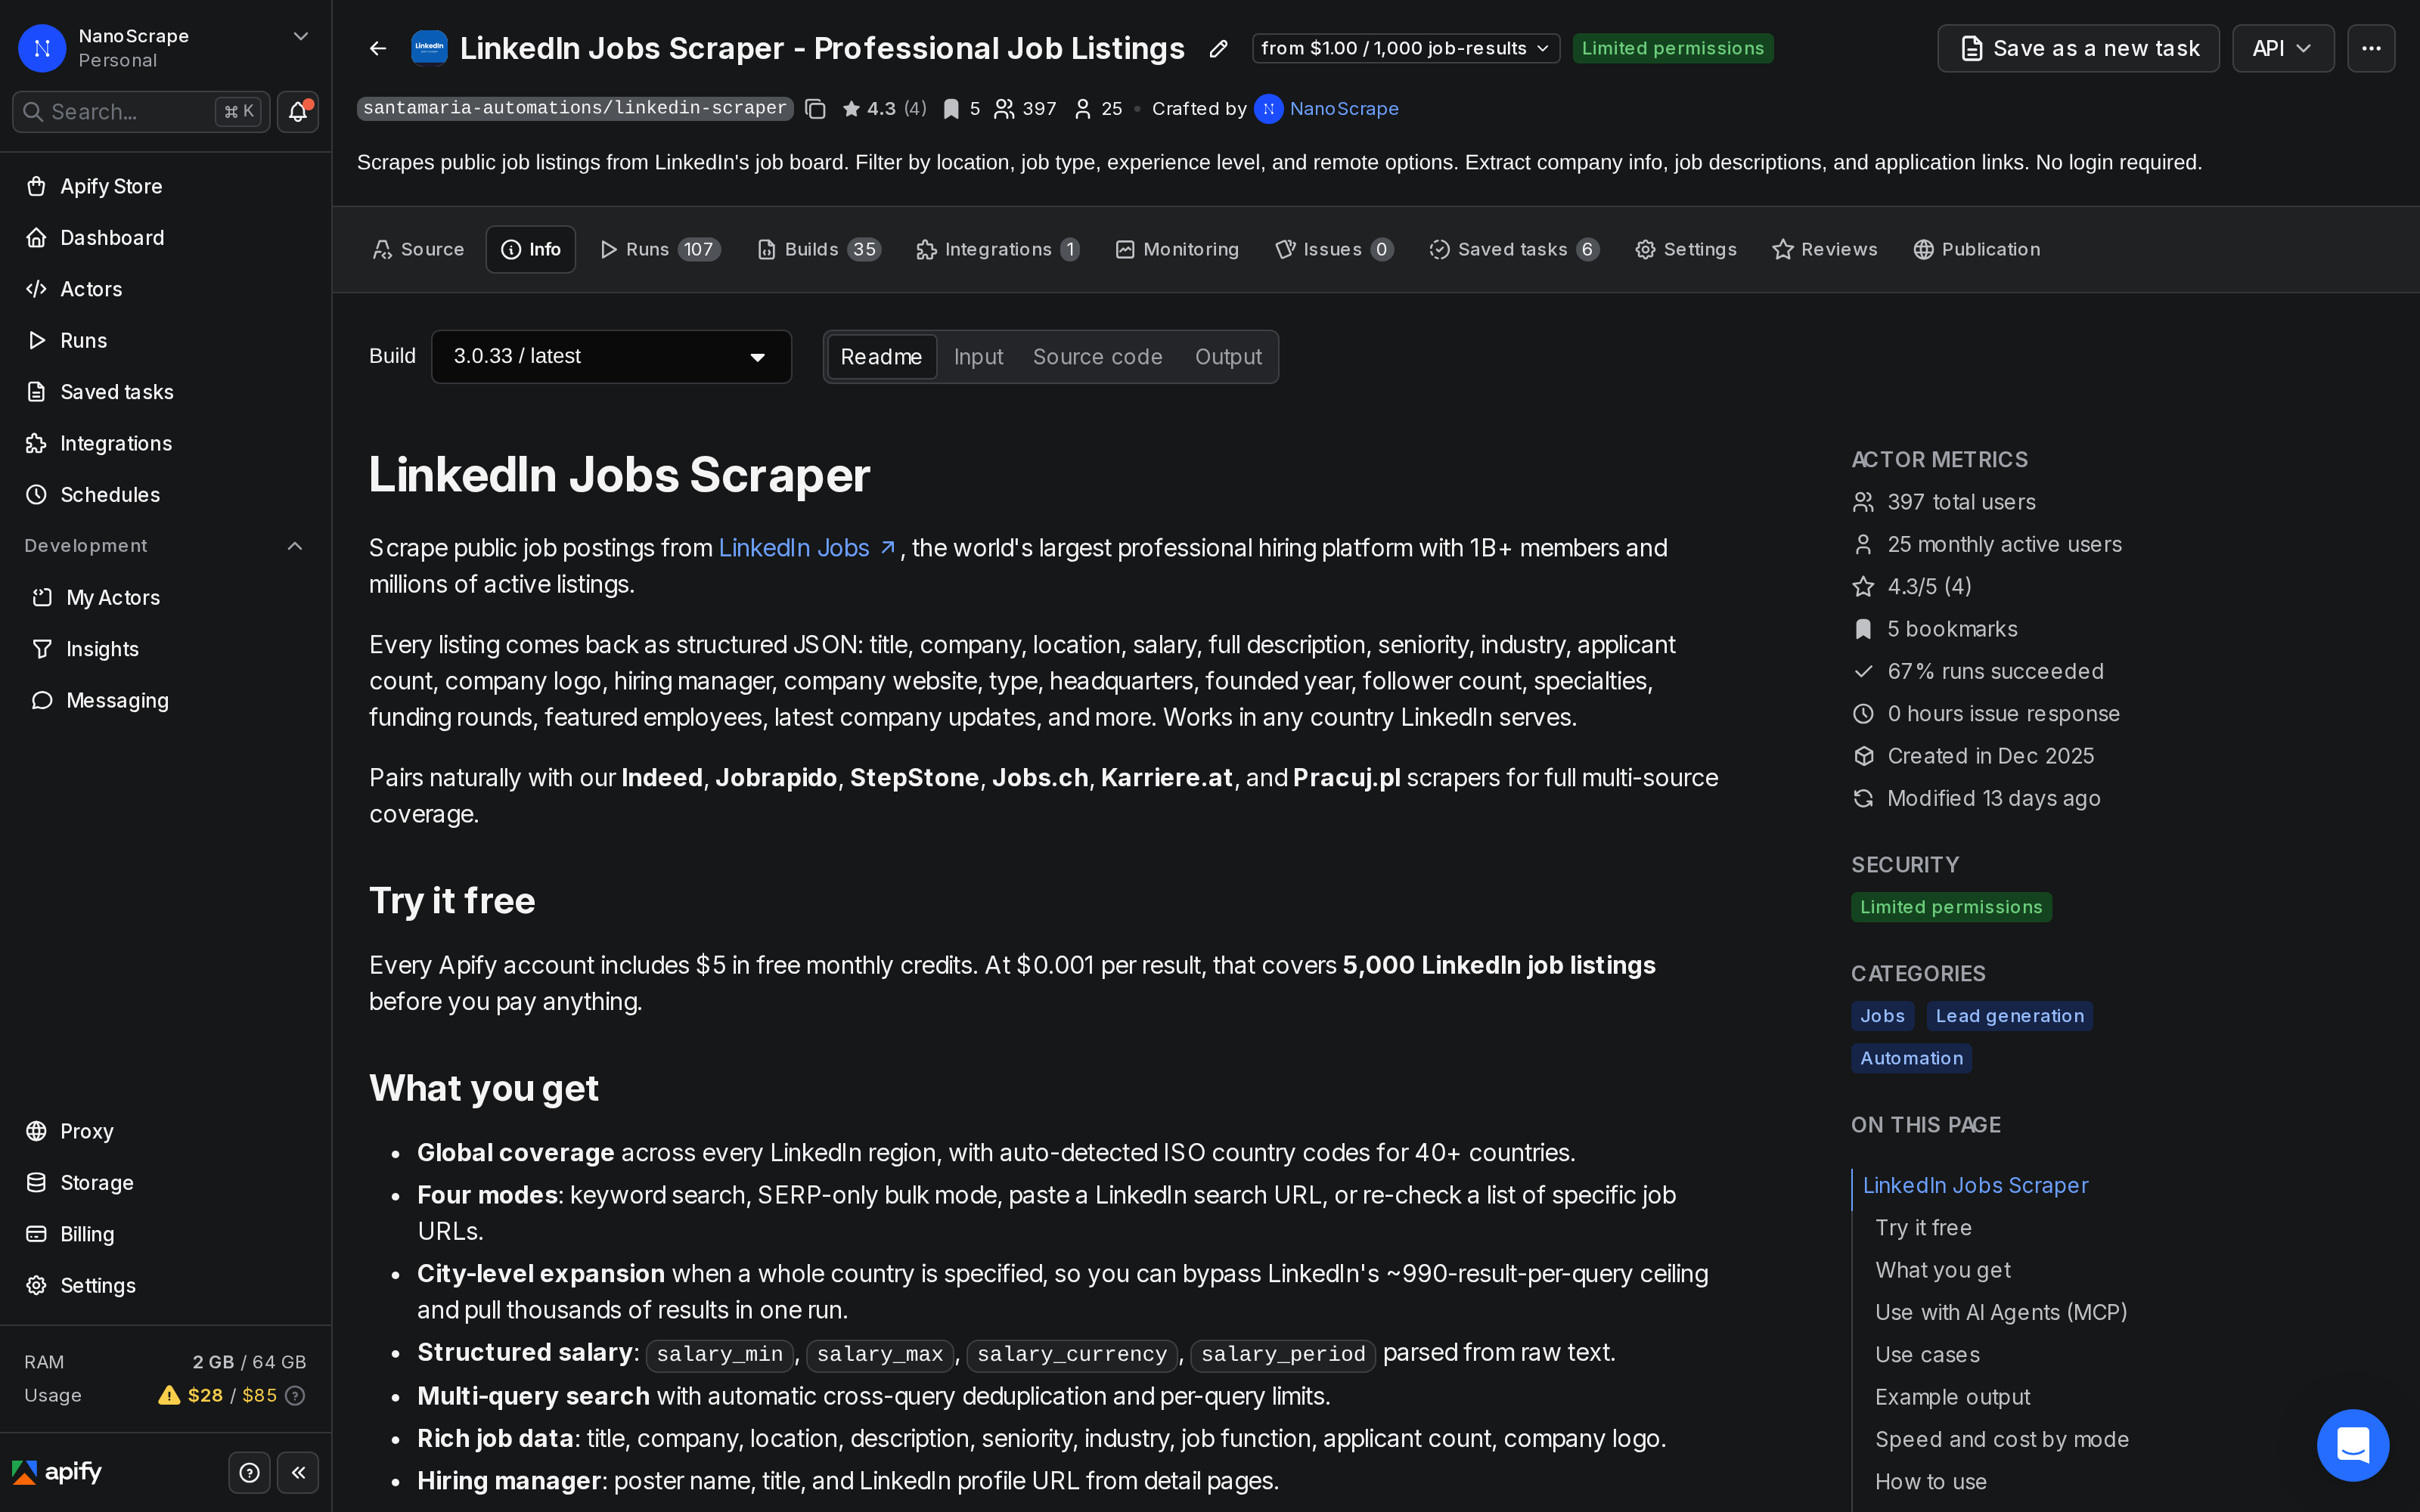The image size is (2420, 1512).
Task: Open the three-dots more actions menu
Action: (2371, 48)
